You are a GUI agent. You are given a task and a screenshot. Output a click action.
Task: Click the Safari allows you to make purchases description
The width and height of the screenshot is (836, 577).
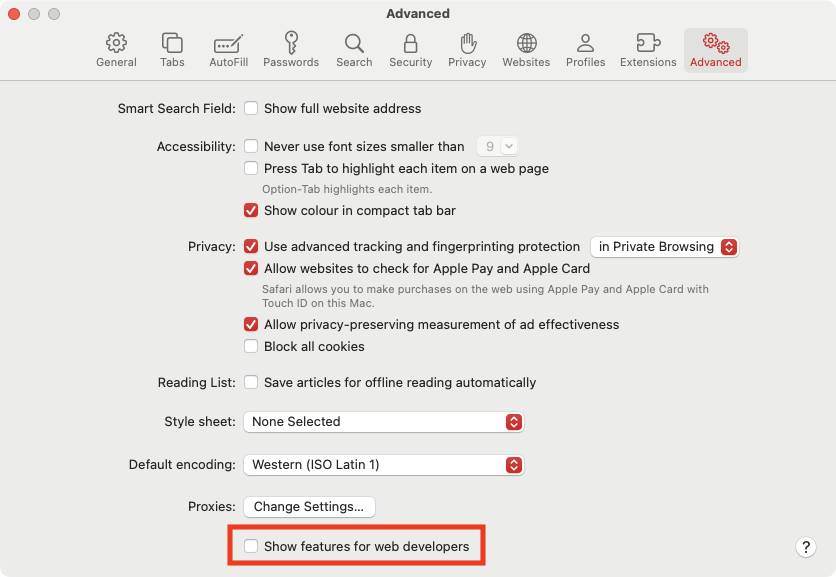pyautogui.click(x=485, y=296)
